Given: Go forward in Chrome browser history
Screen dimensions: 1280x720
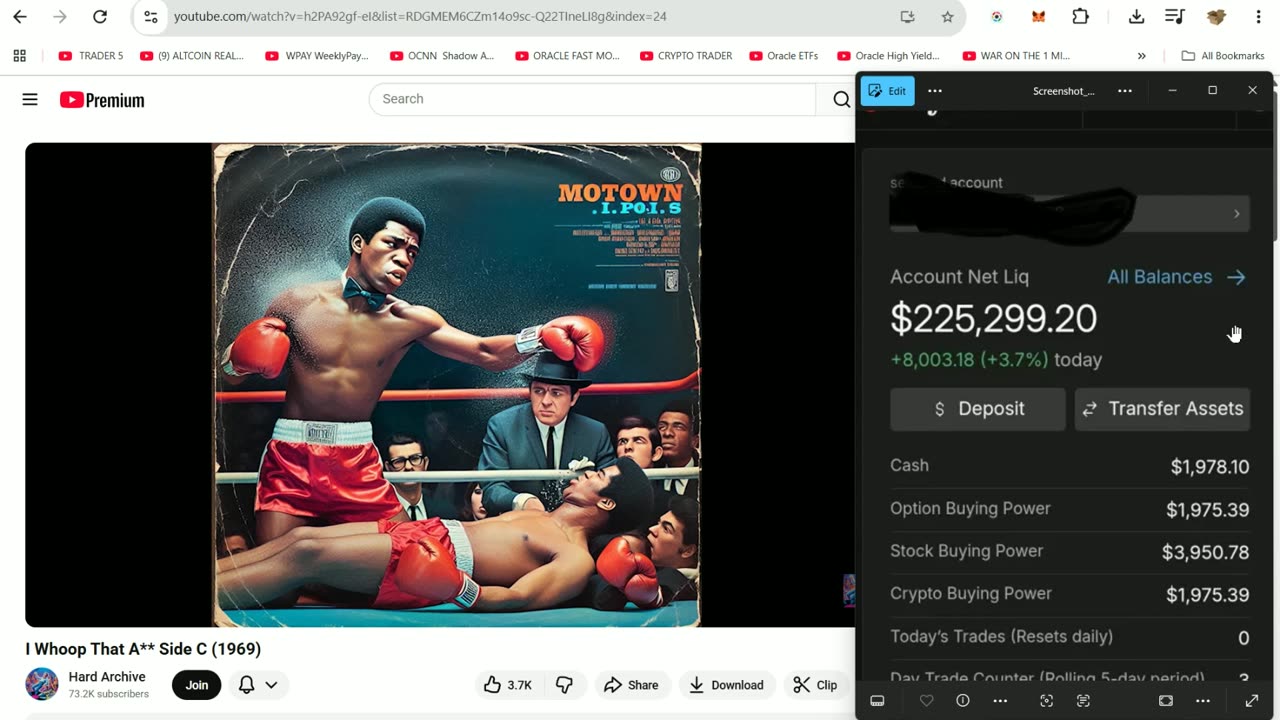Looking at the screenshot, I should (x=60, y=17).
